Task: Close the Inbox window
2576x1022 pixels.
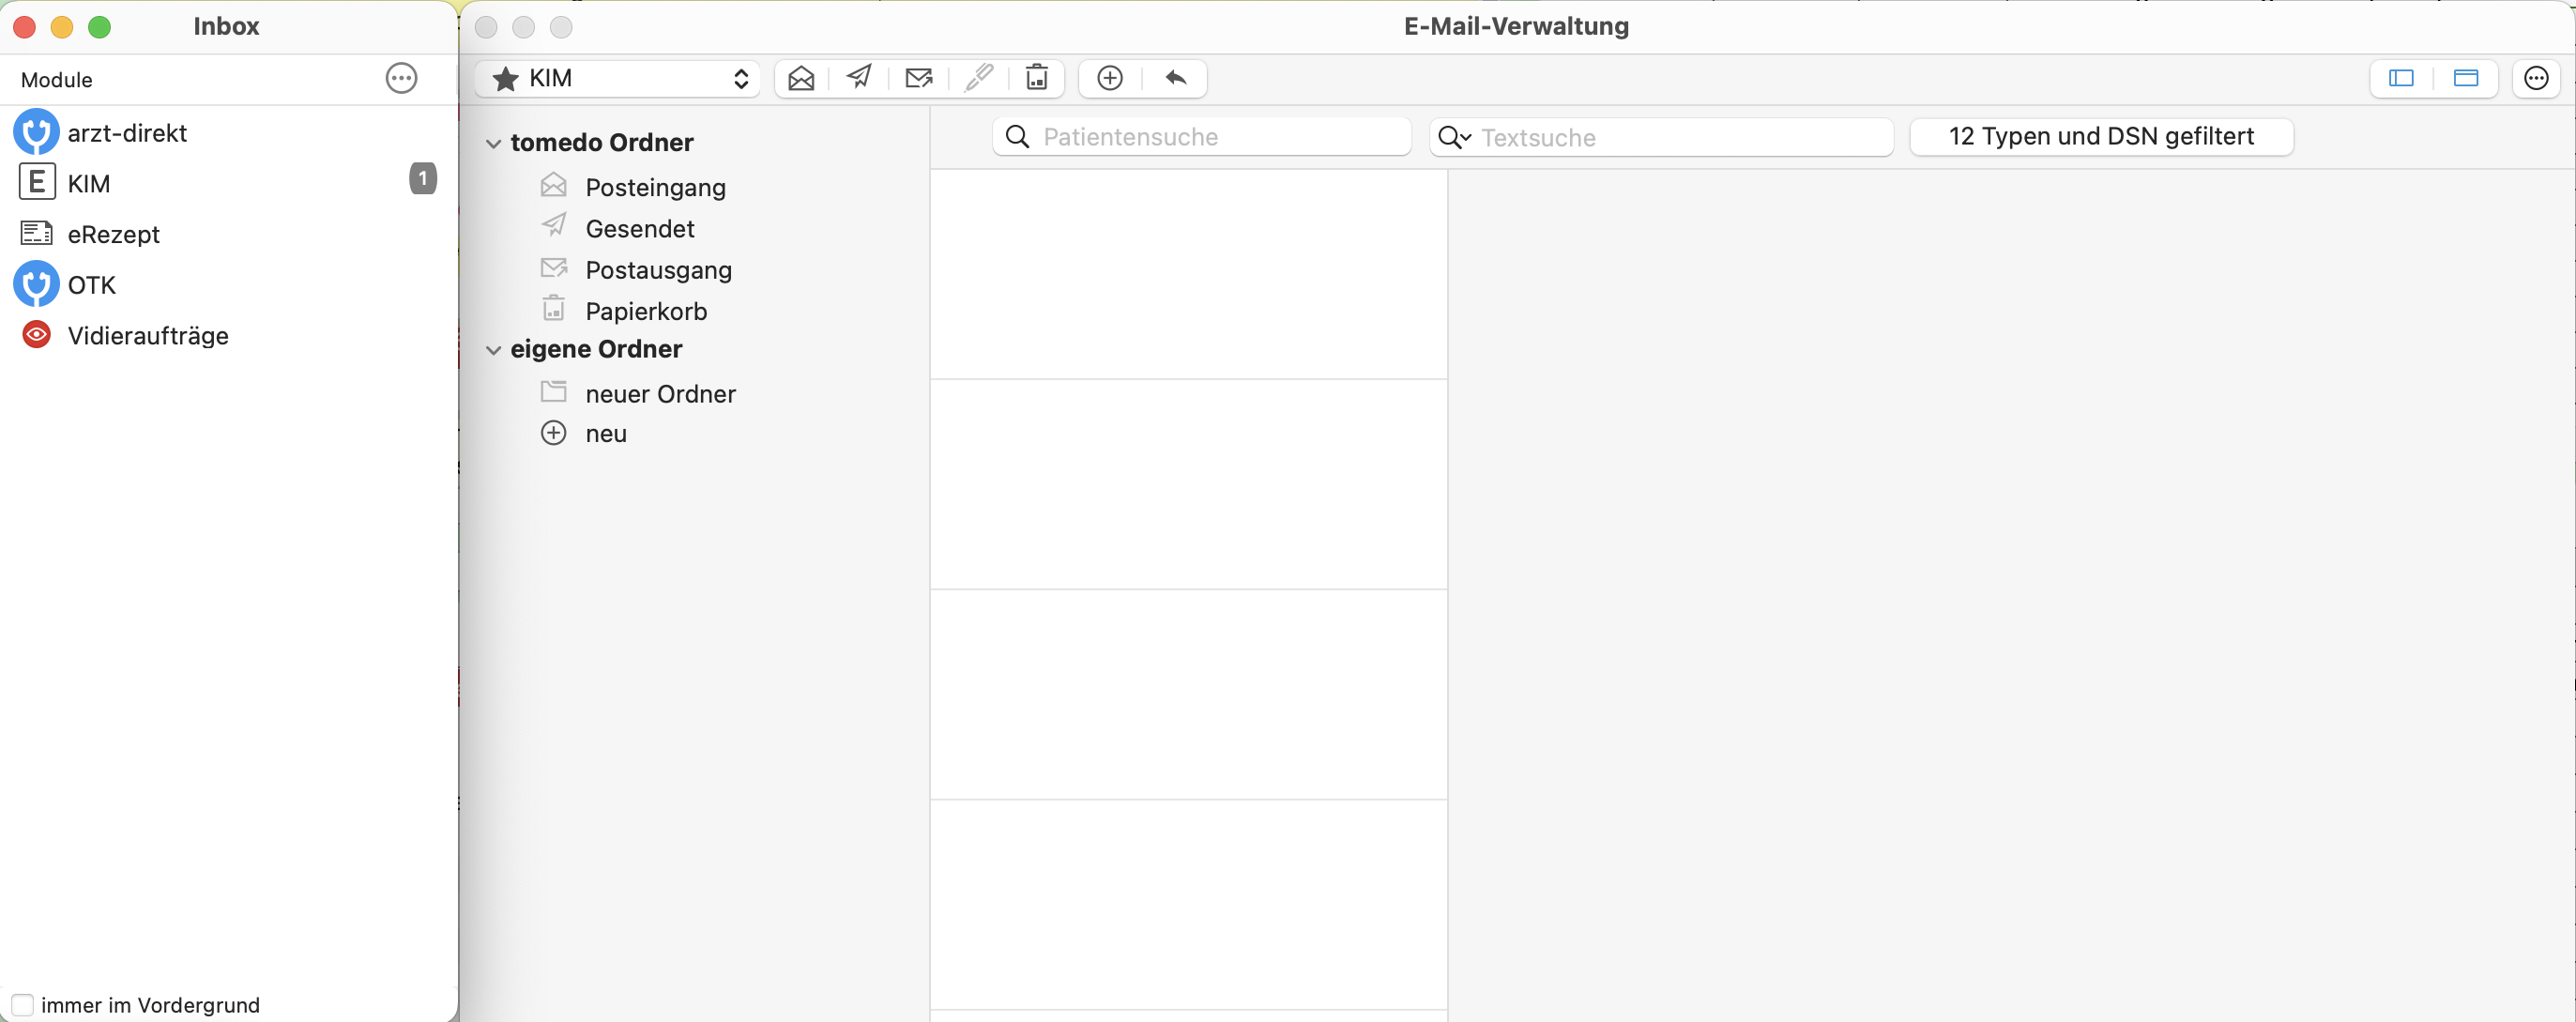Action: (24, 27)
